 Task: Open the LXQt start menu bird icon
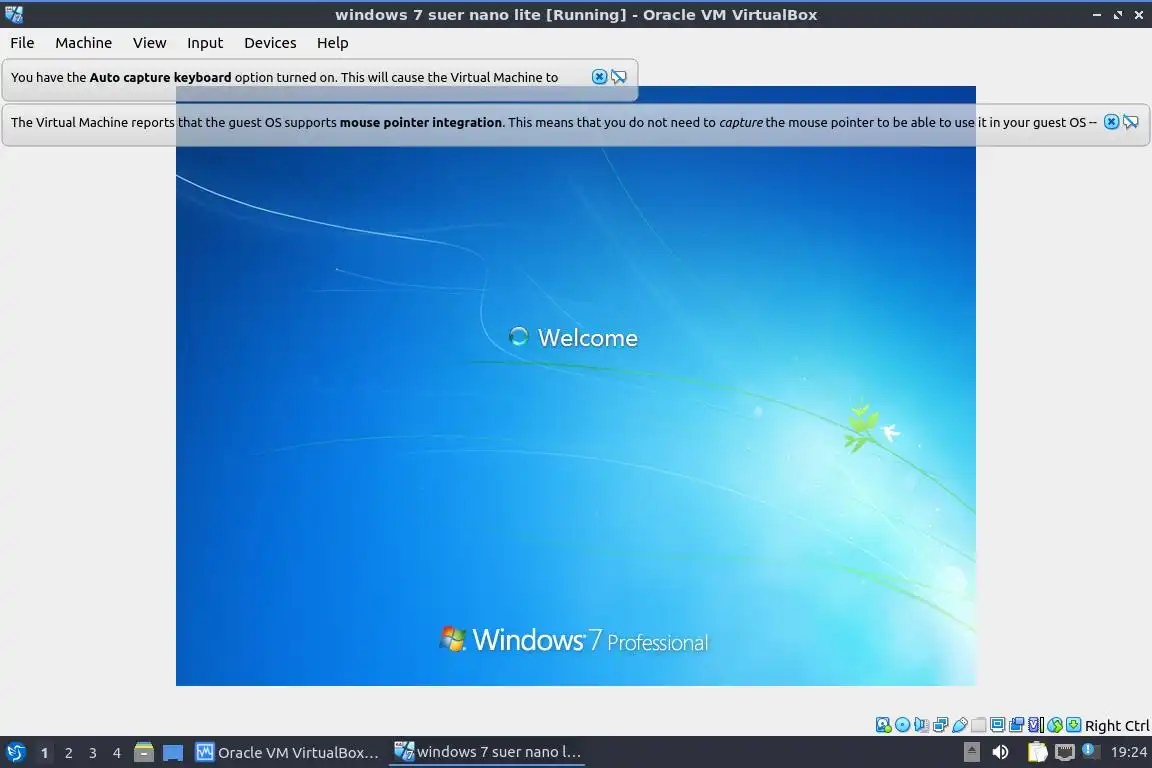[x=15, y=752]
